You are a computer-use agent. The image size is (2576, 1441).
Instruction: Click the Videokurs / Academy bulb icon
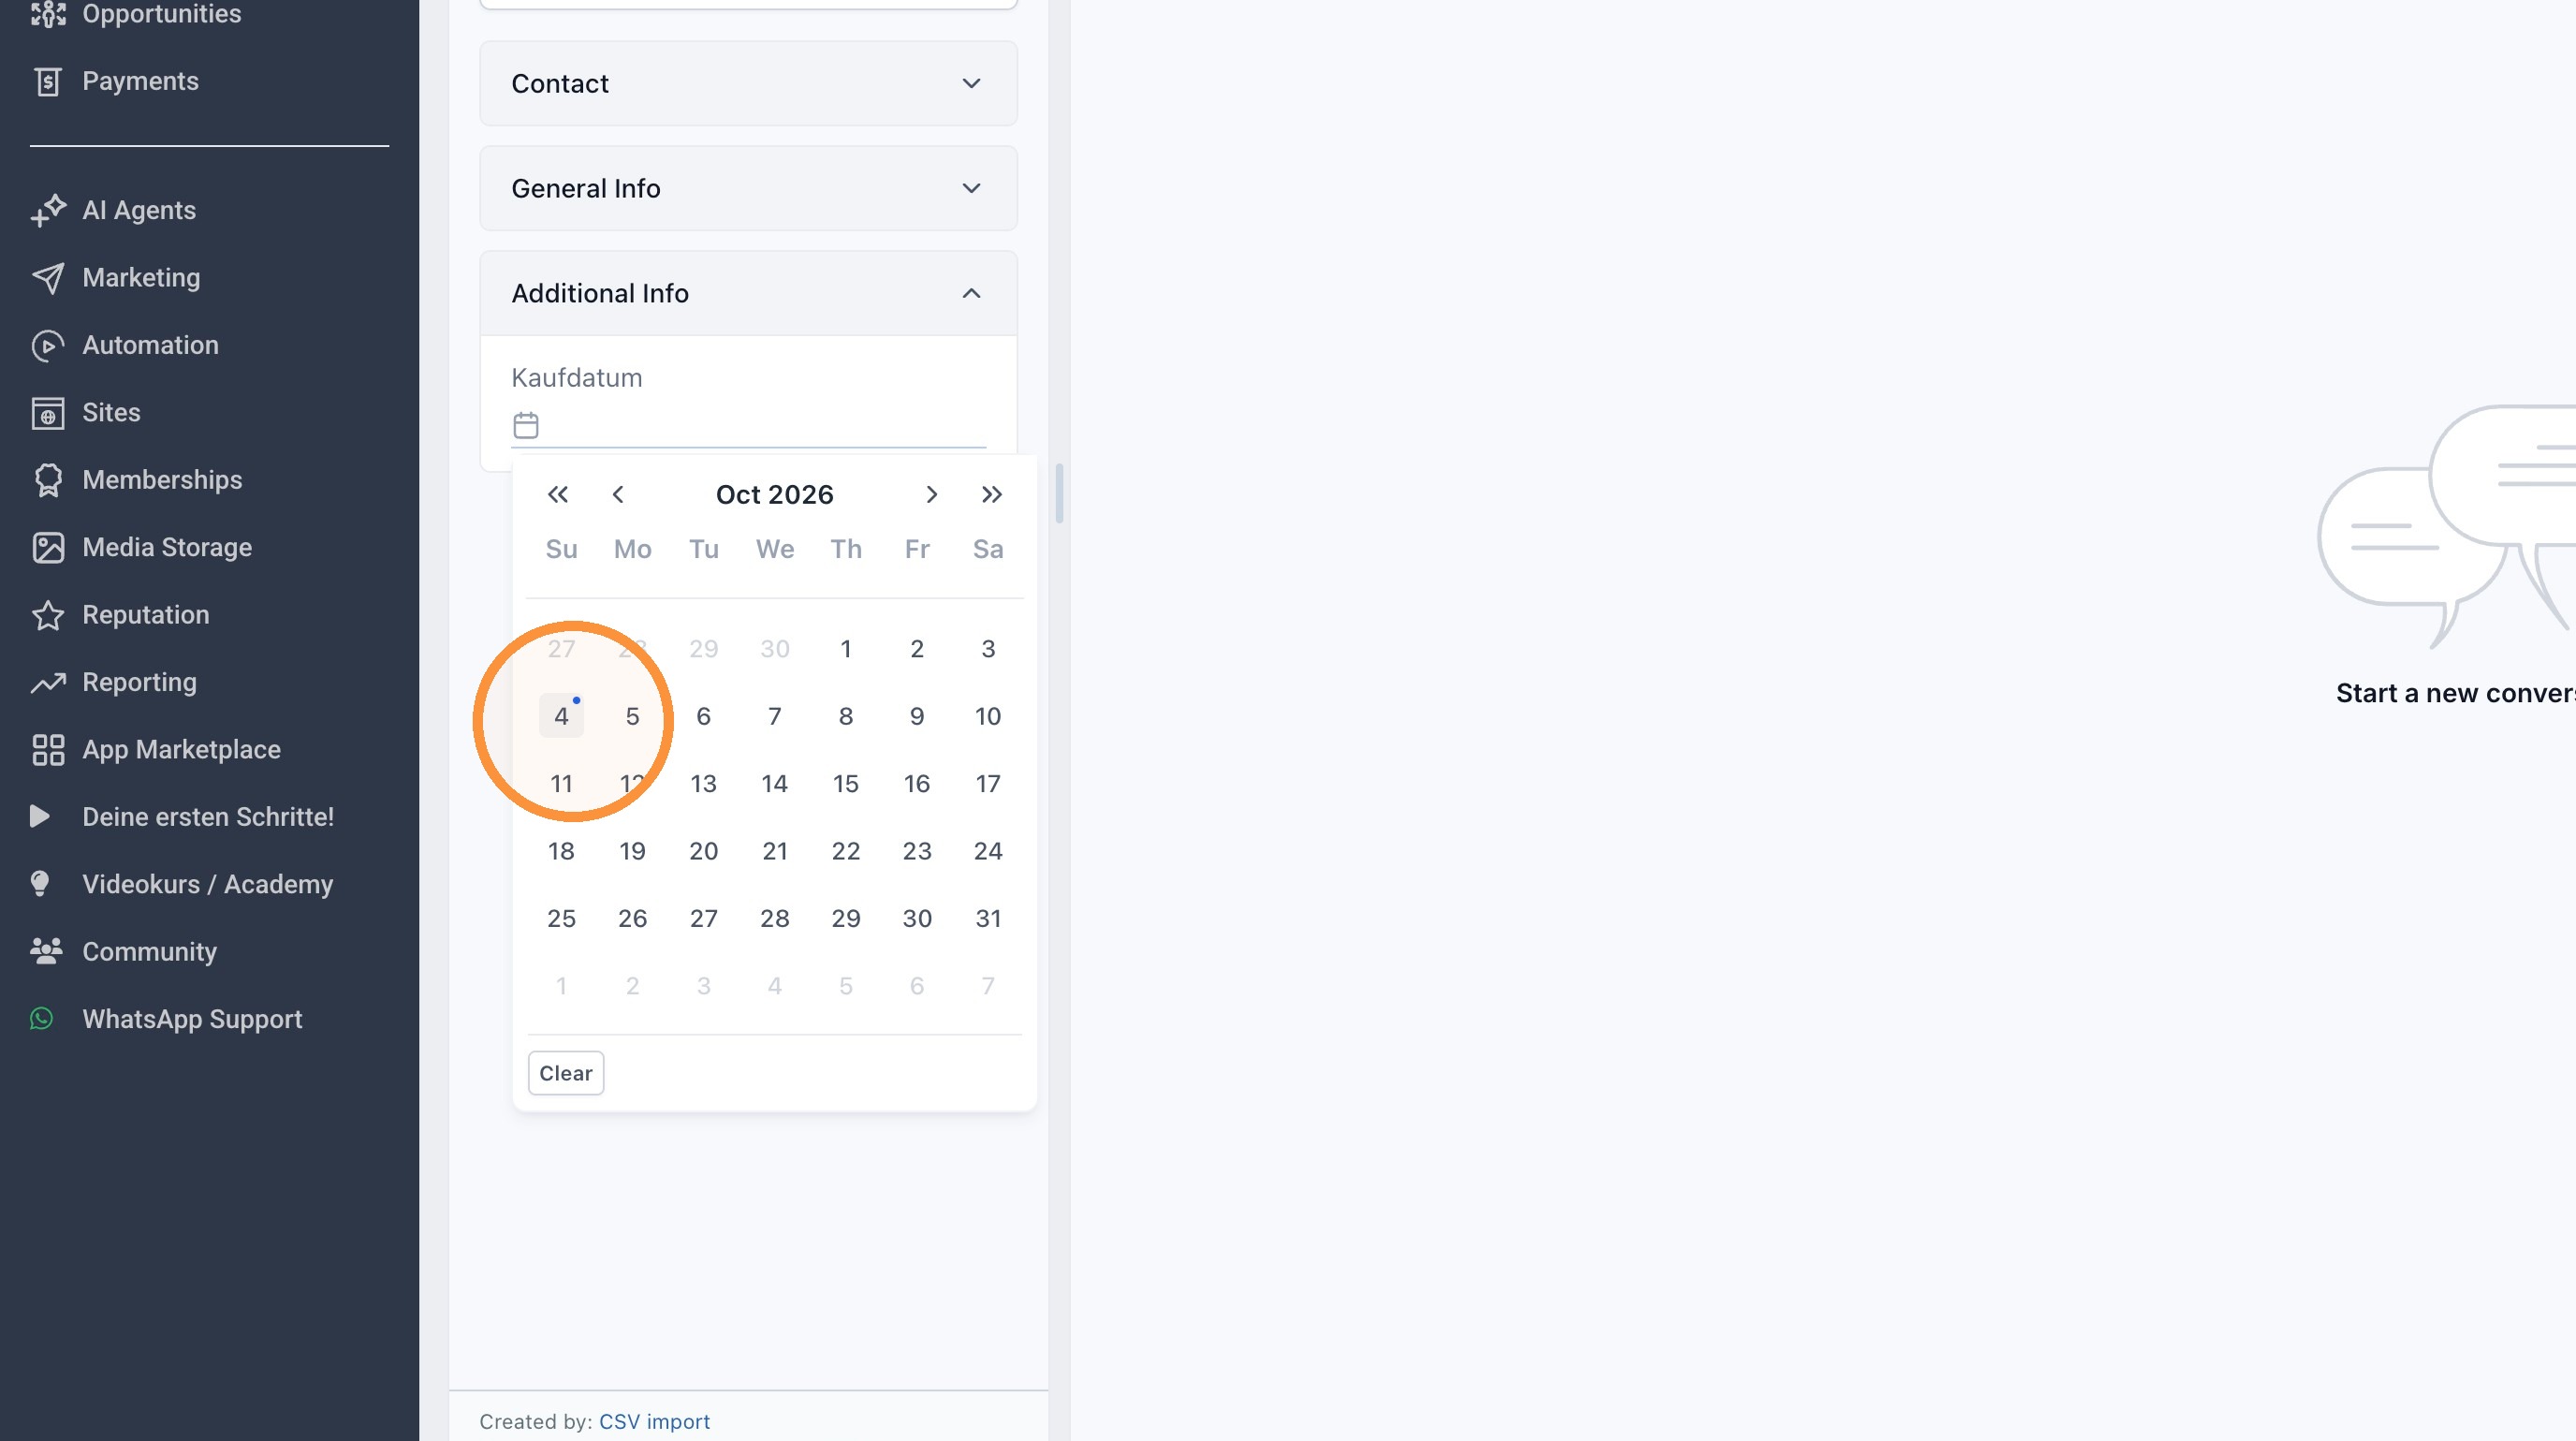click(x=40, y=884)
